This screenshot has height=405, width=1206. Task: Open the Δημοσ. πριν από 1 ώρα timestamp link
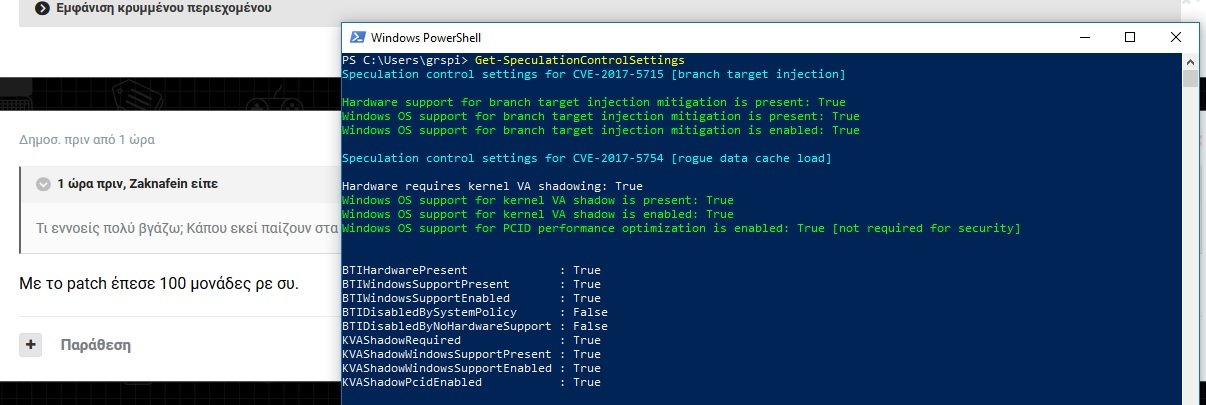(87, 140)
